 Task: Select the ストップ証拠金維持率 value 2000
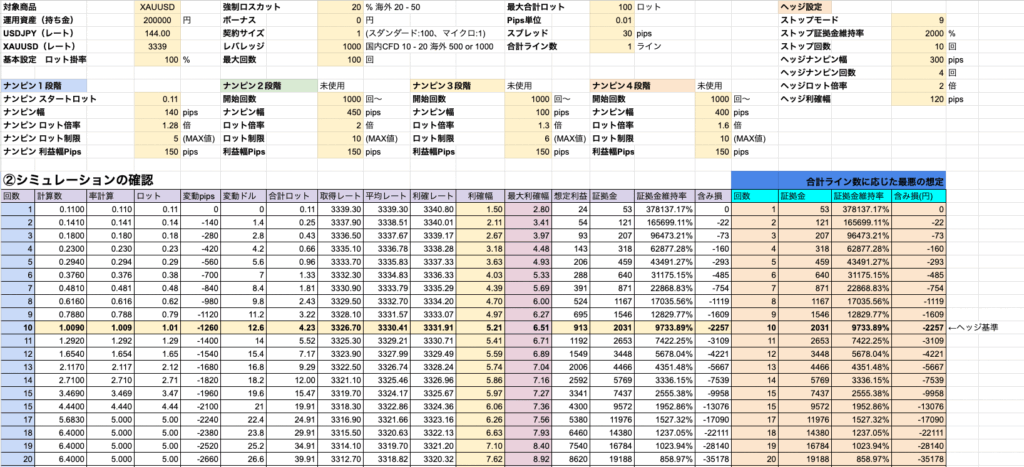pyautogui.click(x=919, y=33)
